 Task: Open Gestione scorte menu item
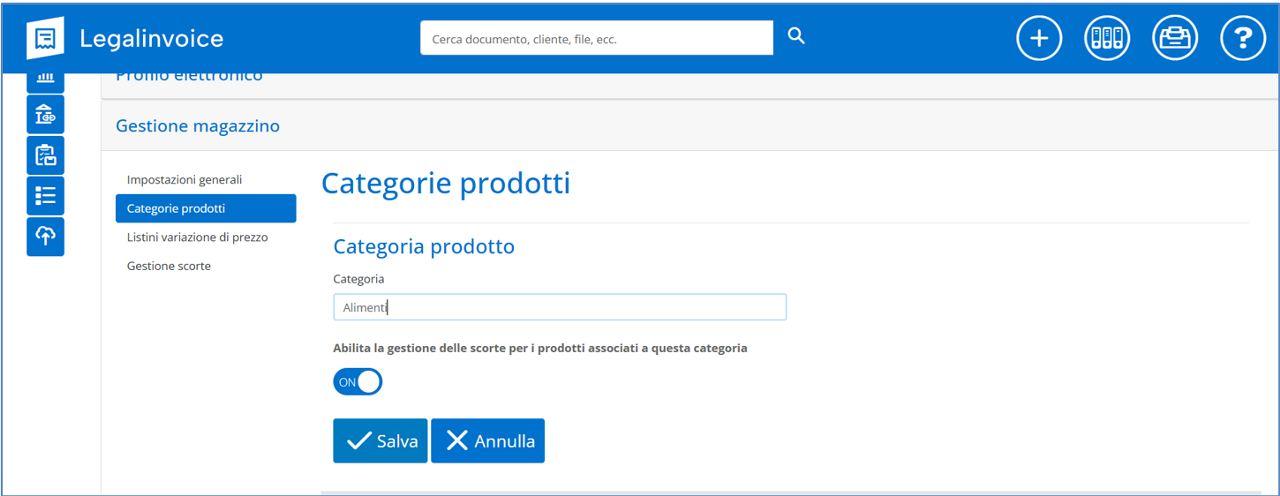click(169, 266)
